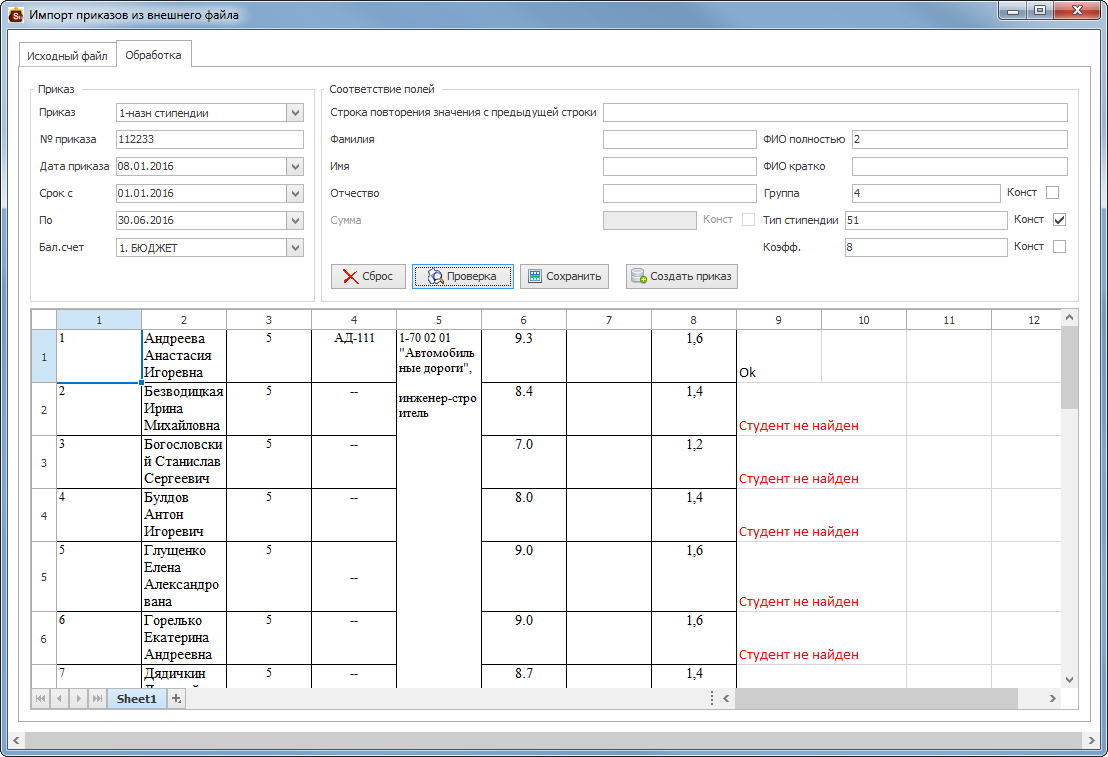This screenshot has height=757, width=1108.
Task: Click the Фамилия input field
Action: click(680, 139)
